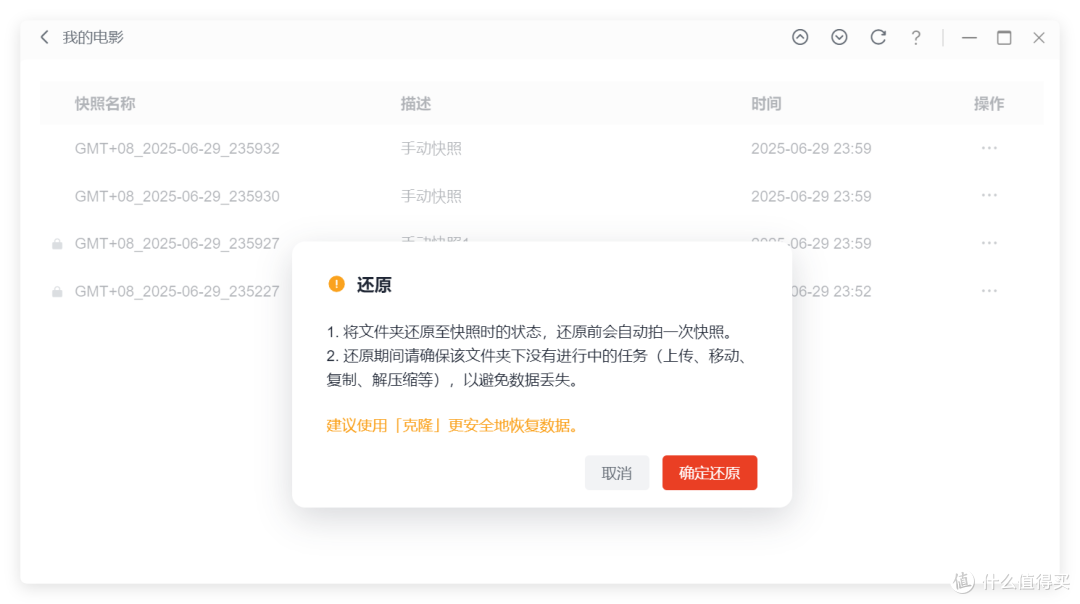Click the orange 建议使用「克隆」 suggestion text
This screenshot has width=1080, height=604.
pos(452,426)
